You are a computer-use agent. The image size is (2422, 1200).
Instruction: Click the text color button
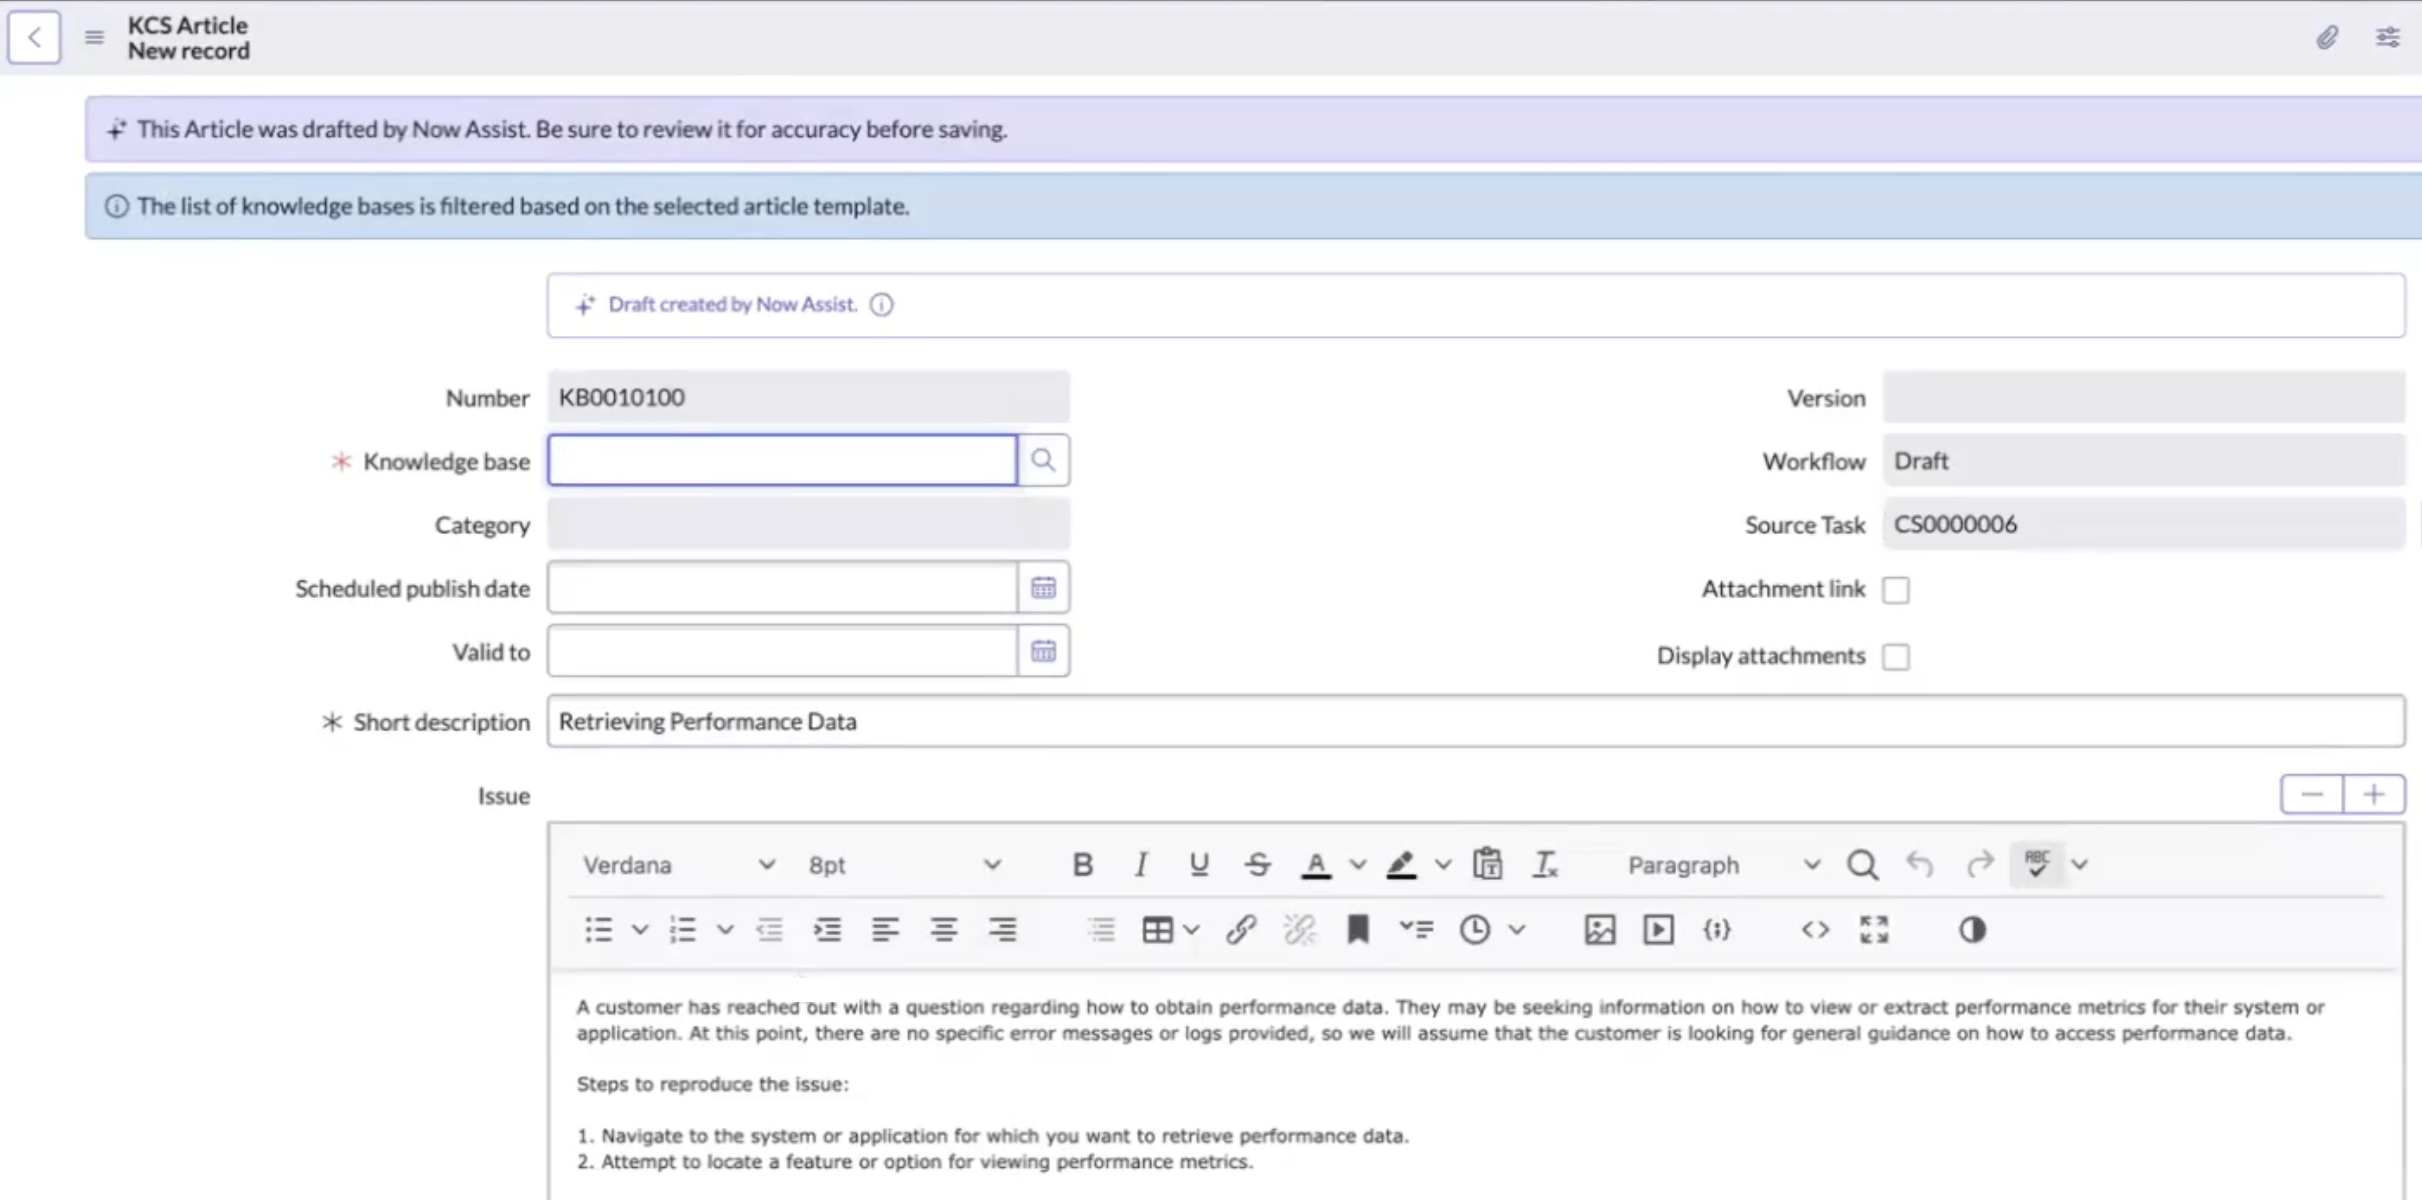click(x=1316, y=865)
